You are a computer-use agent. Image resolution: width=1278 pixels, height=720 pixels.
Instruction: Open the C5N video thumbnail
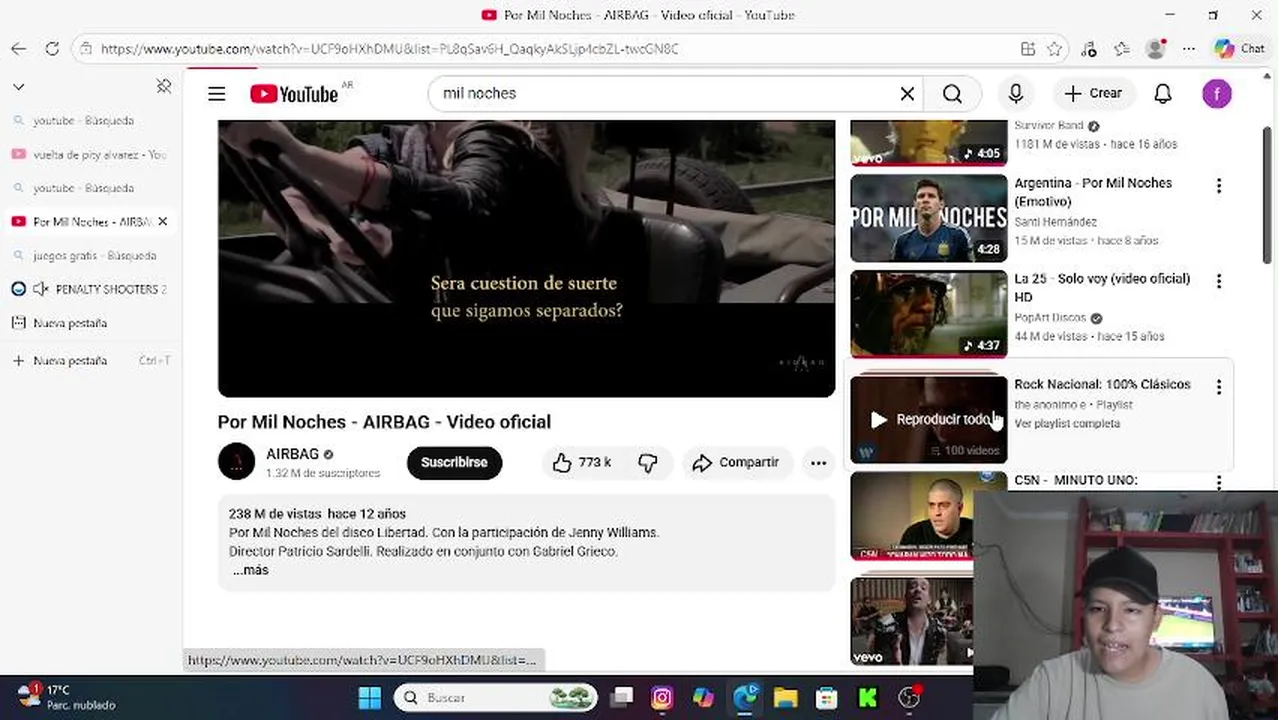[x=912, y=517]
